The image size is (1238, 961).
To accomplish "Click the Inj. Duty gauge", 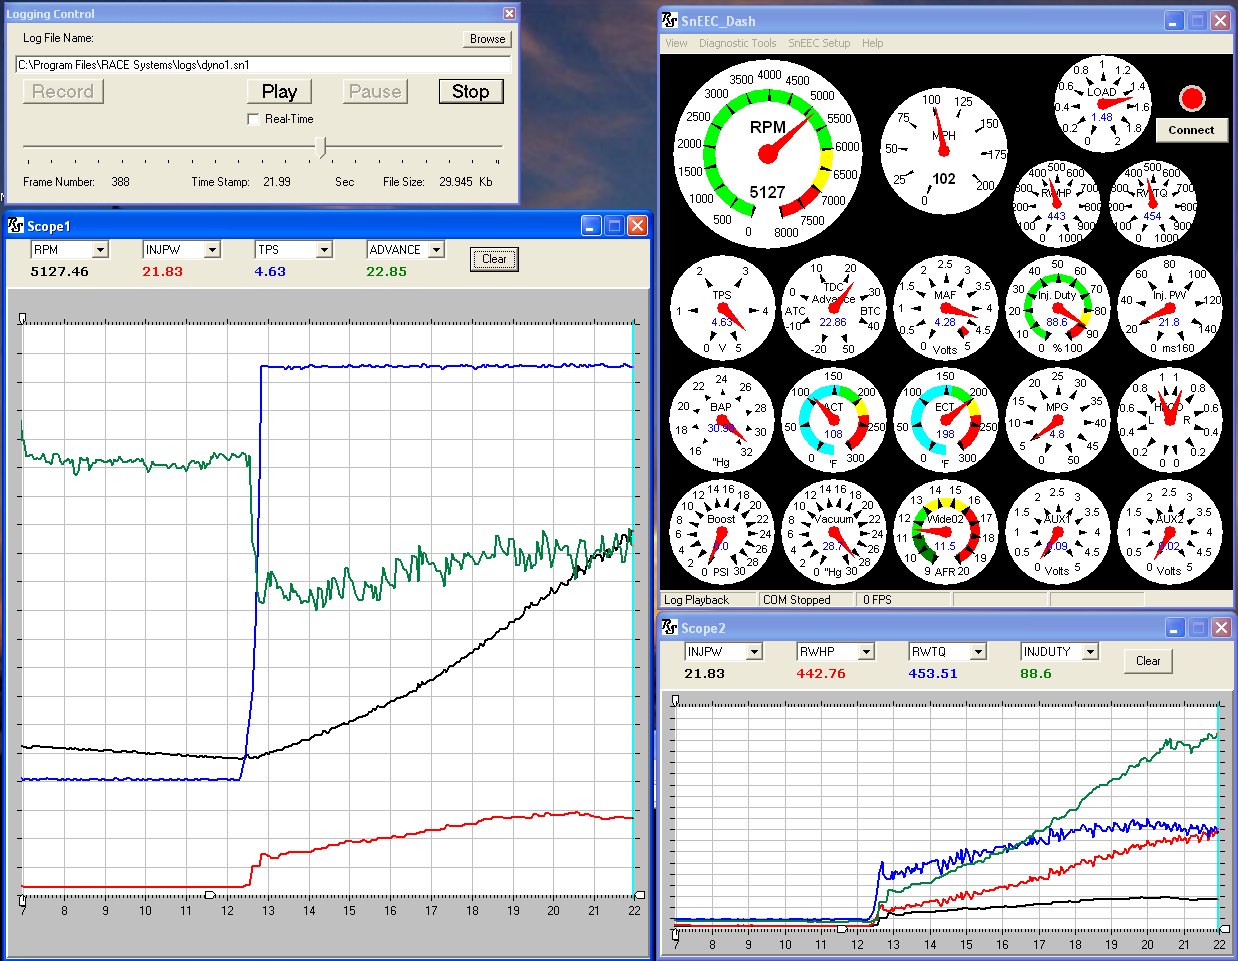I will point(1057,307).
